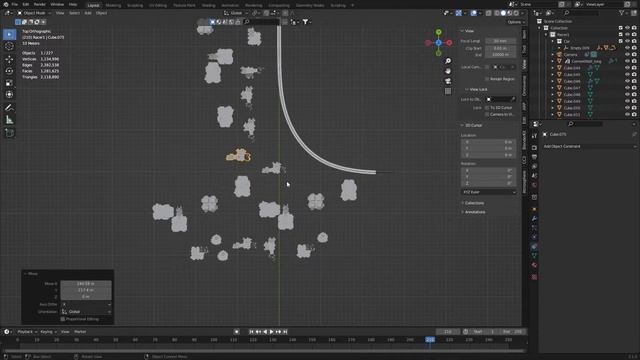Click the current frame marker on timeline
The width and height of the screenshot is (640, 360).
click(x=430, y=340)
